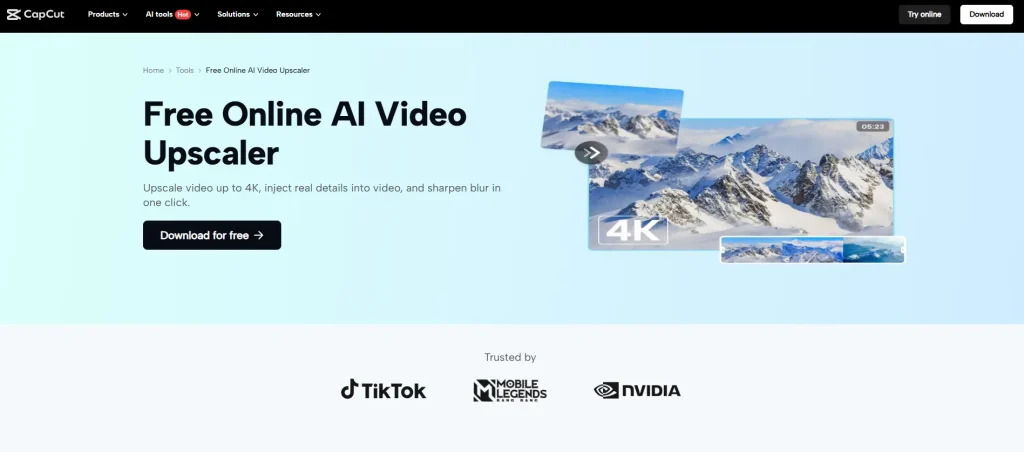Click the double-arrow upscale icon
Screen dimensions: 1024x452
[591, 153]
